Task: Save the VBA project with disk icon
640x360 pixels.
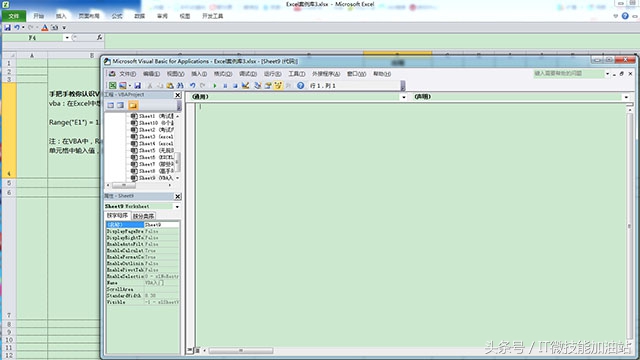Action: (x=138, y=86)
